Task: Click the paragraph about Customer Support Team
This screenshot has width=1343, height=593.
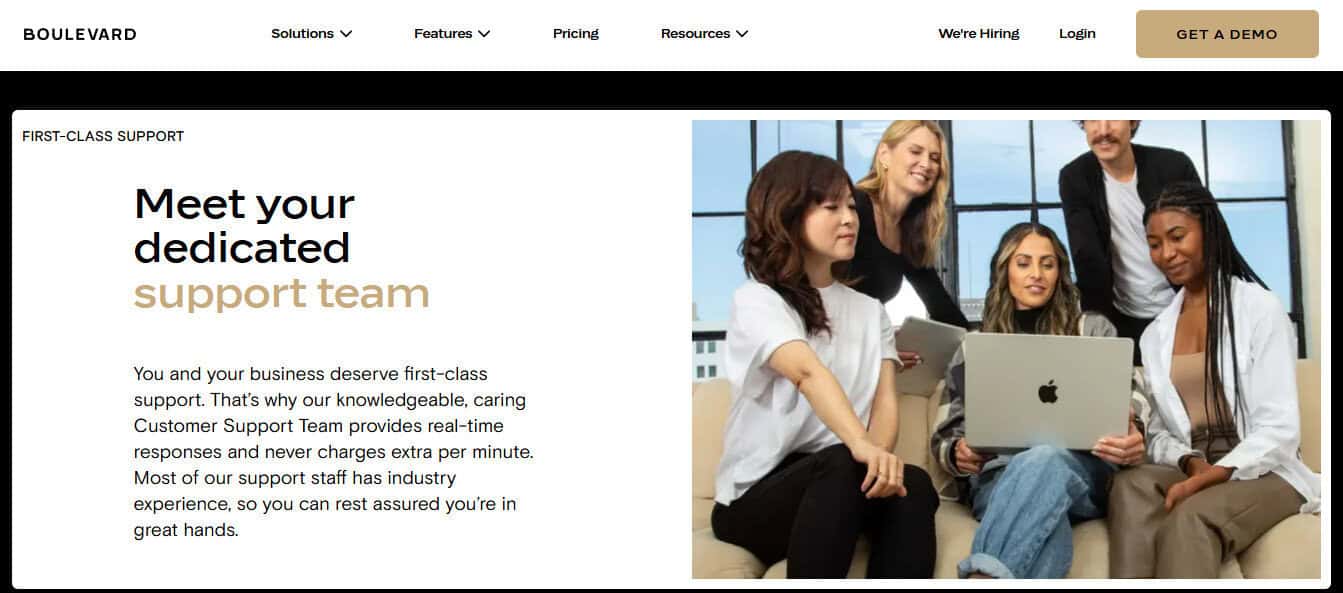Action: (x=334, y=452)
